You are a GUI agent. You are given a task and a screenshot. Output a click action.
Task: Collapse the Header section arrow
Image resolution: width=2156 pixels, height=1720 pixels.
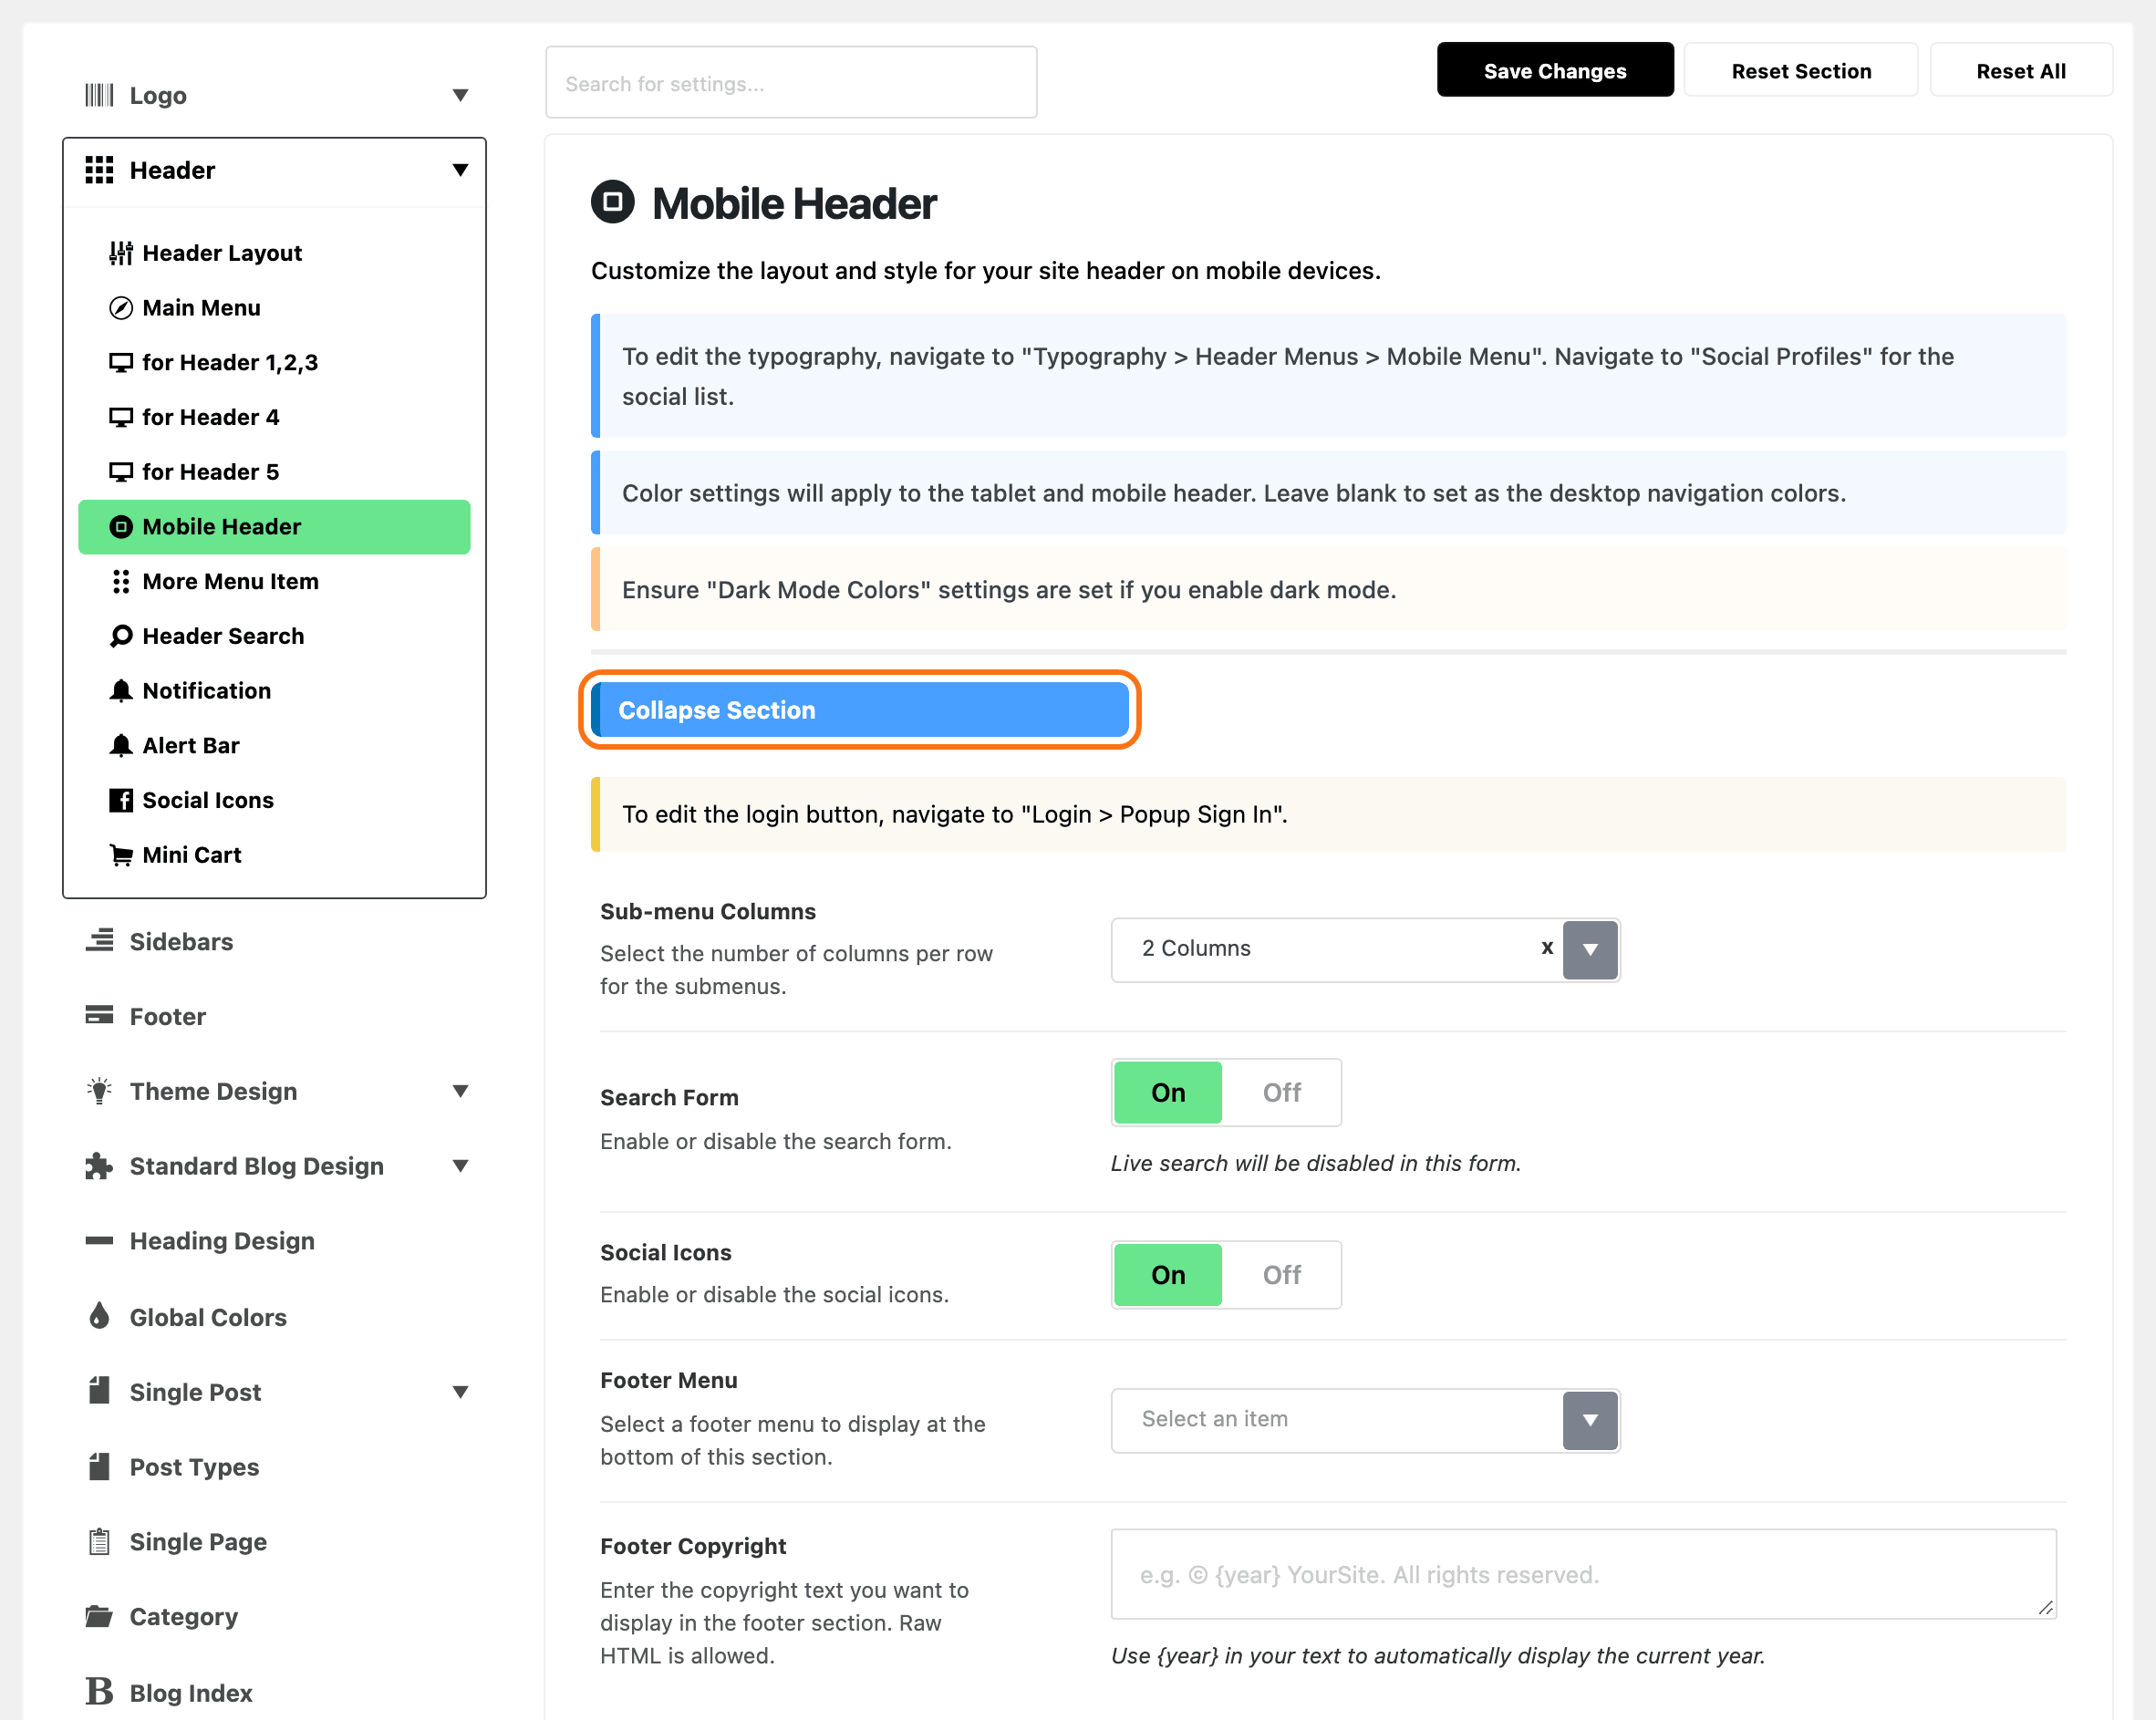pos(460,170)
